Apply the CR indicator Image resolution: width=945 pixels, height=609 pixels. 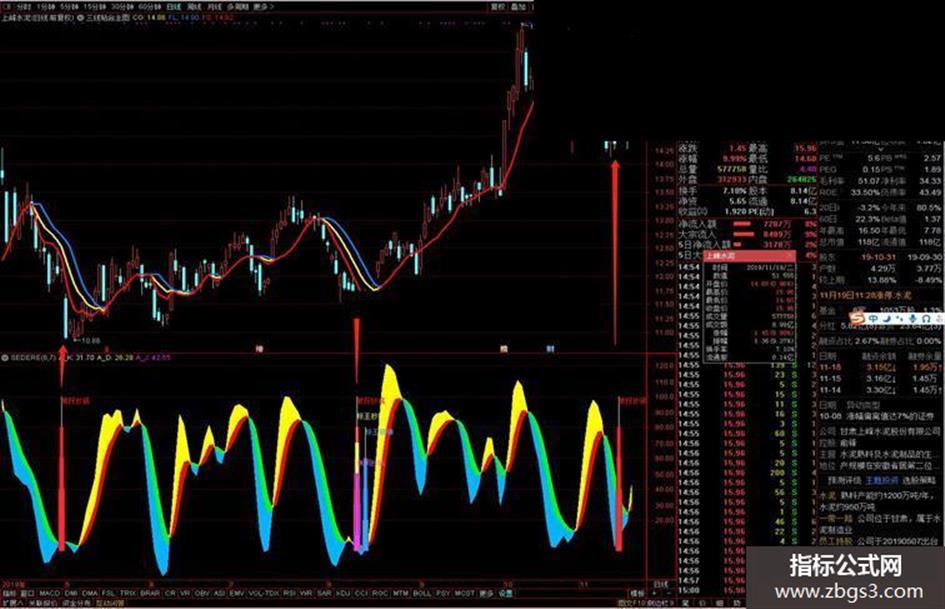click(x=170, y=593)
